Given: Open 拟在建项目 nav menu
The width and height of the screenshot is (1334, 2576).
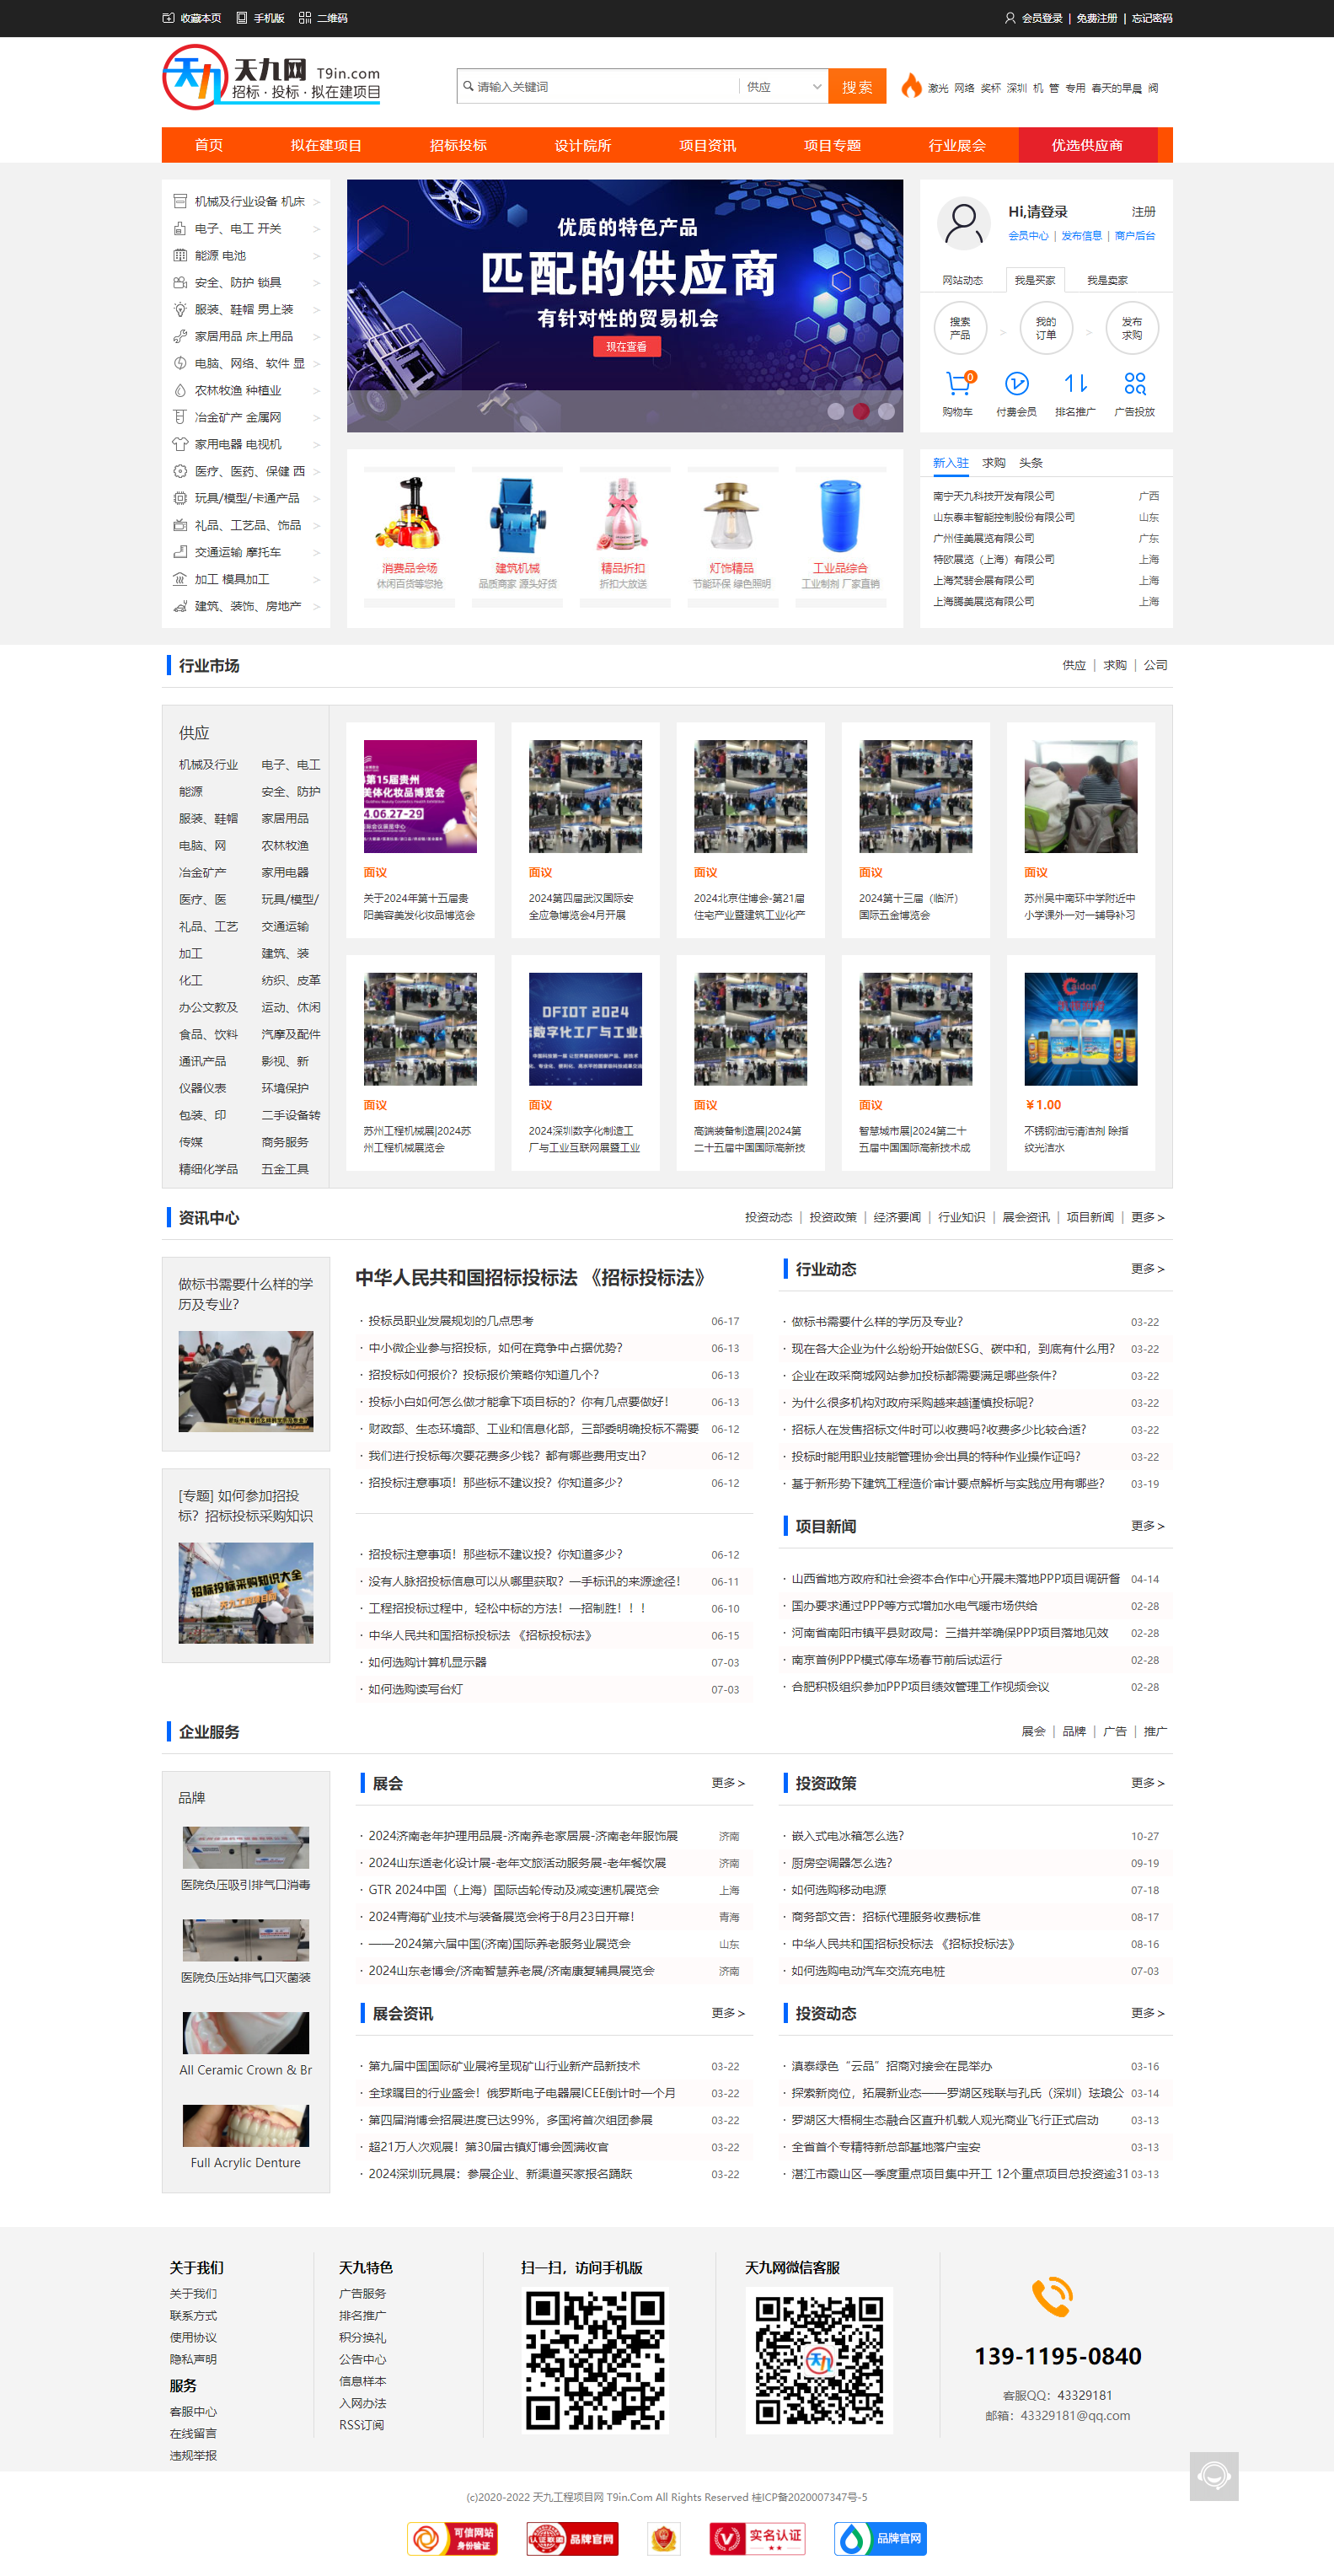Looking at the screenshot, I should pos(326,145).
